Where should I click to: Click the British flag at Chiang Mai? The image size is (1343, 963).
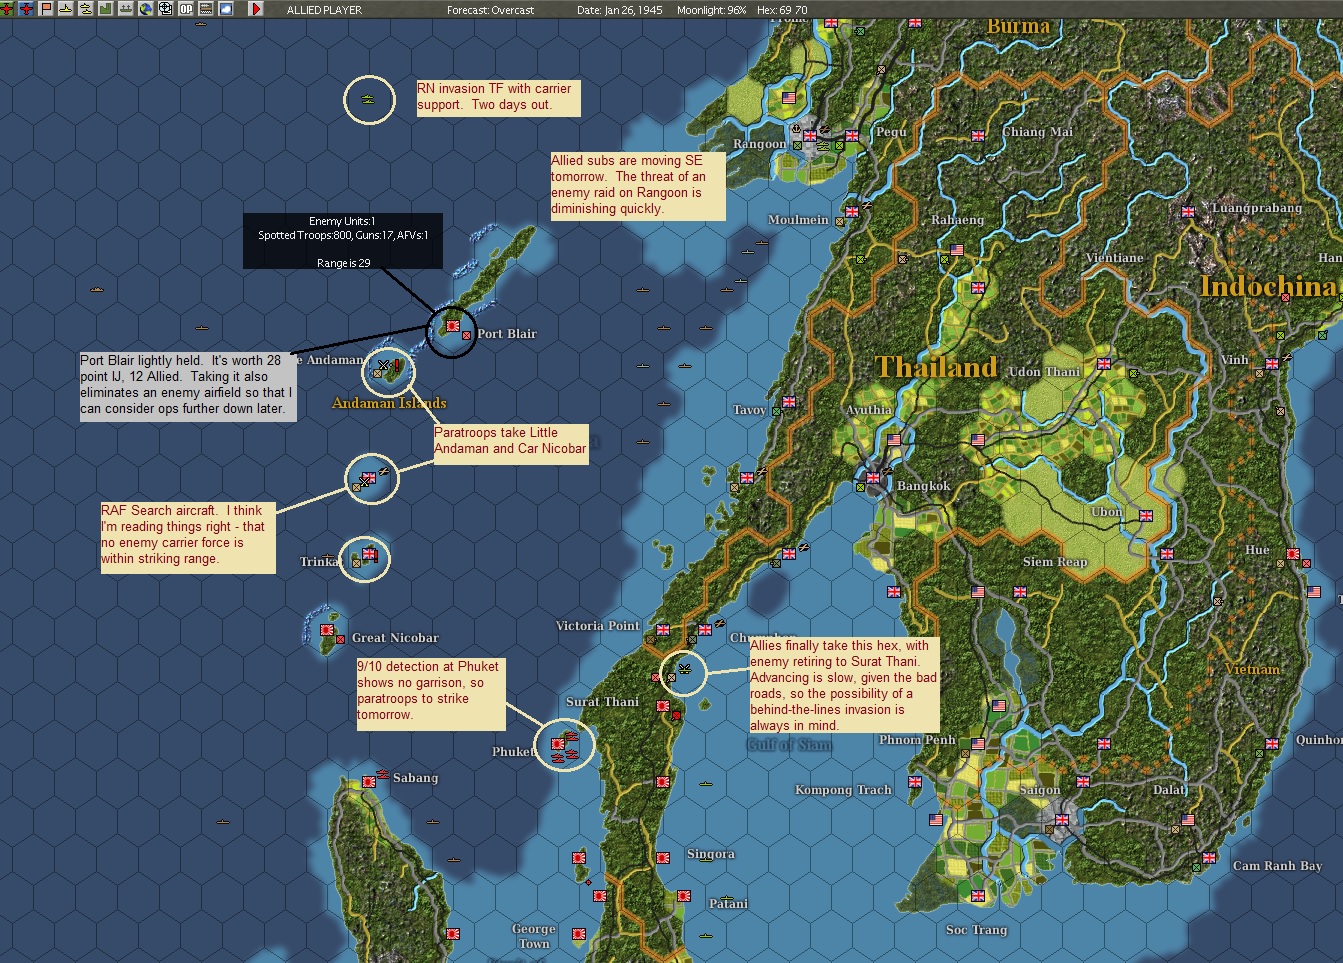[x=978, y=135]
